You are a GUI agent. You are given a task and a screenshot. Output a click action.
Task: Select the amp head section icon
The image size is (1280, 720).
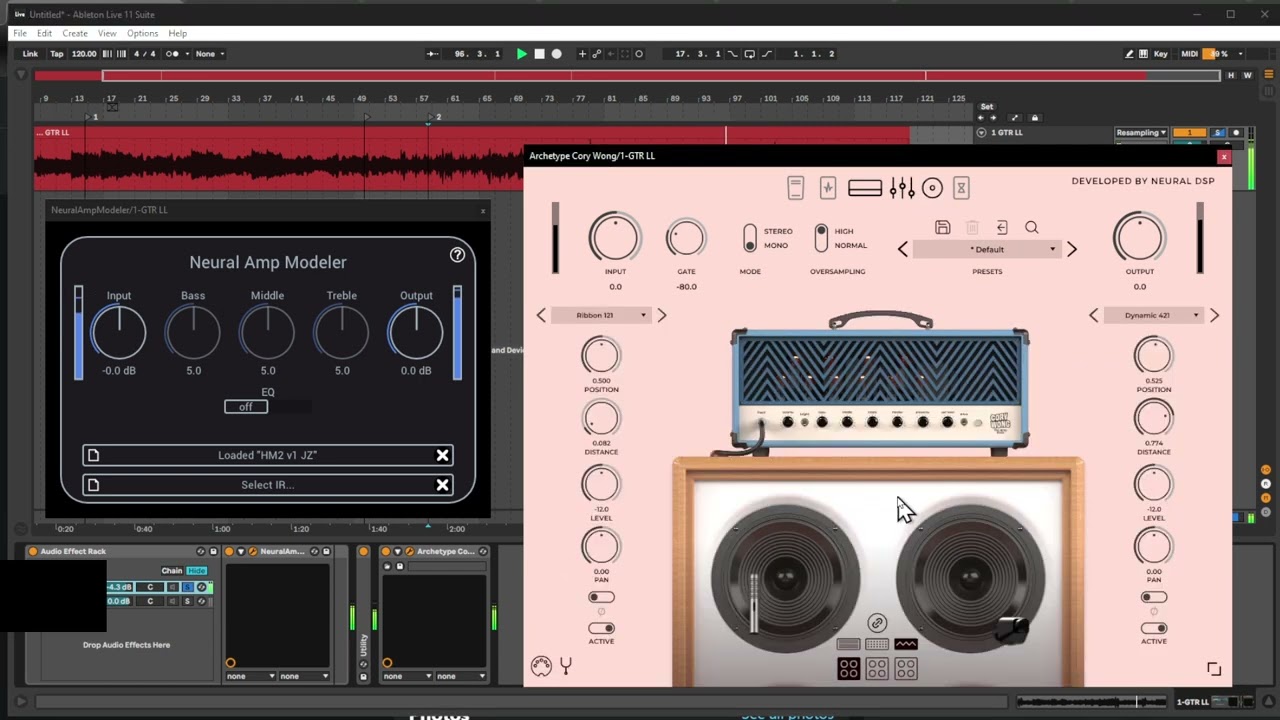(x=865, y=188)
